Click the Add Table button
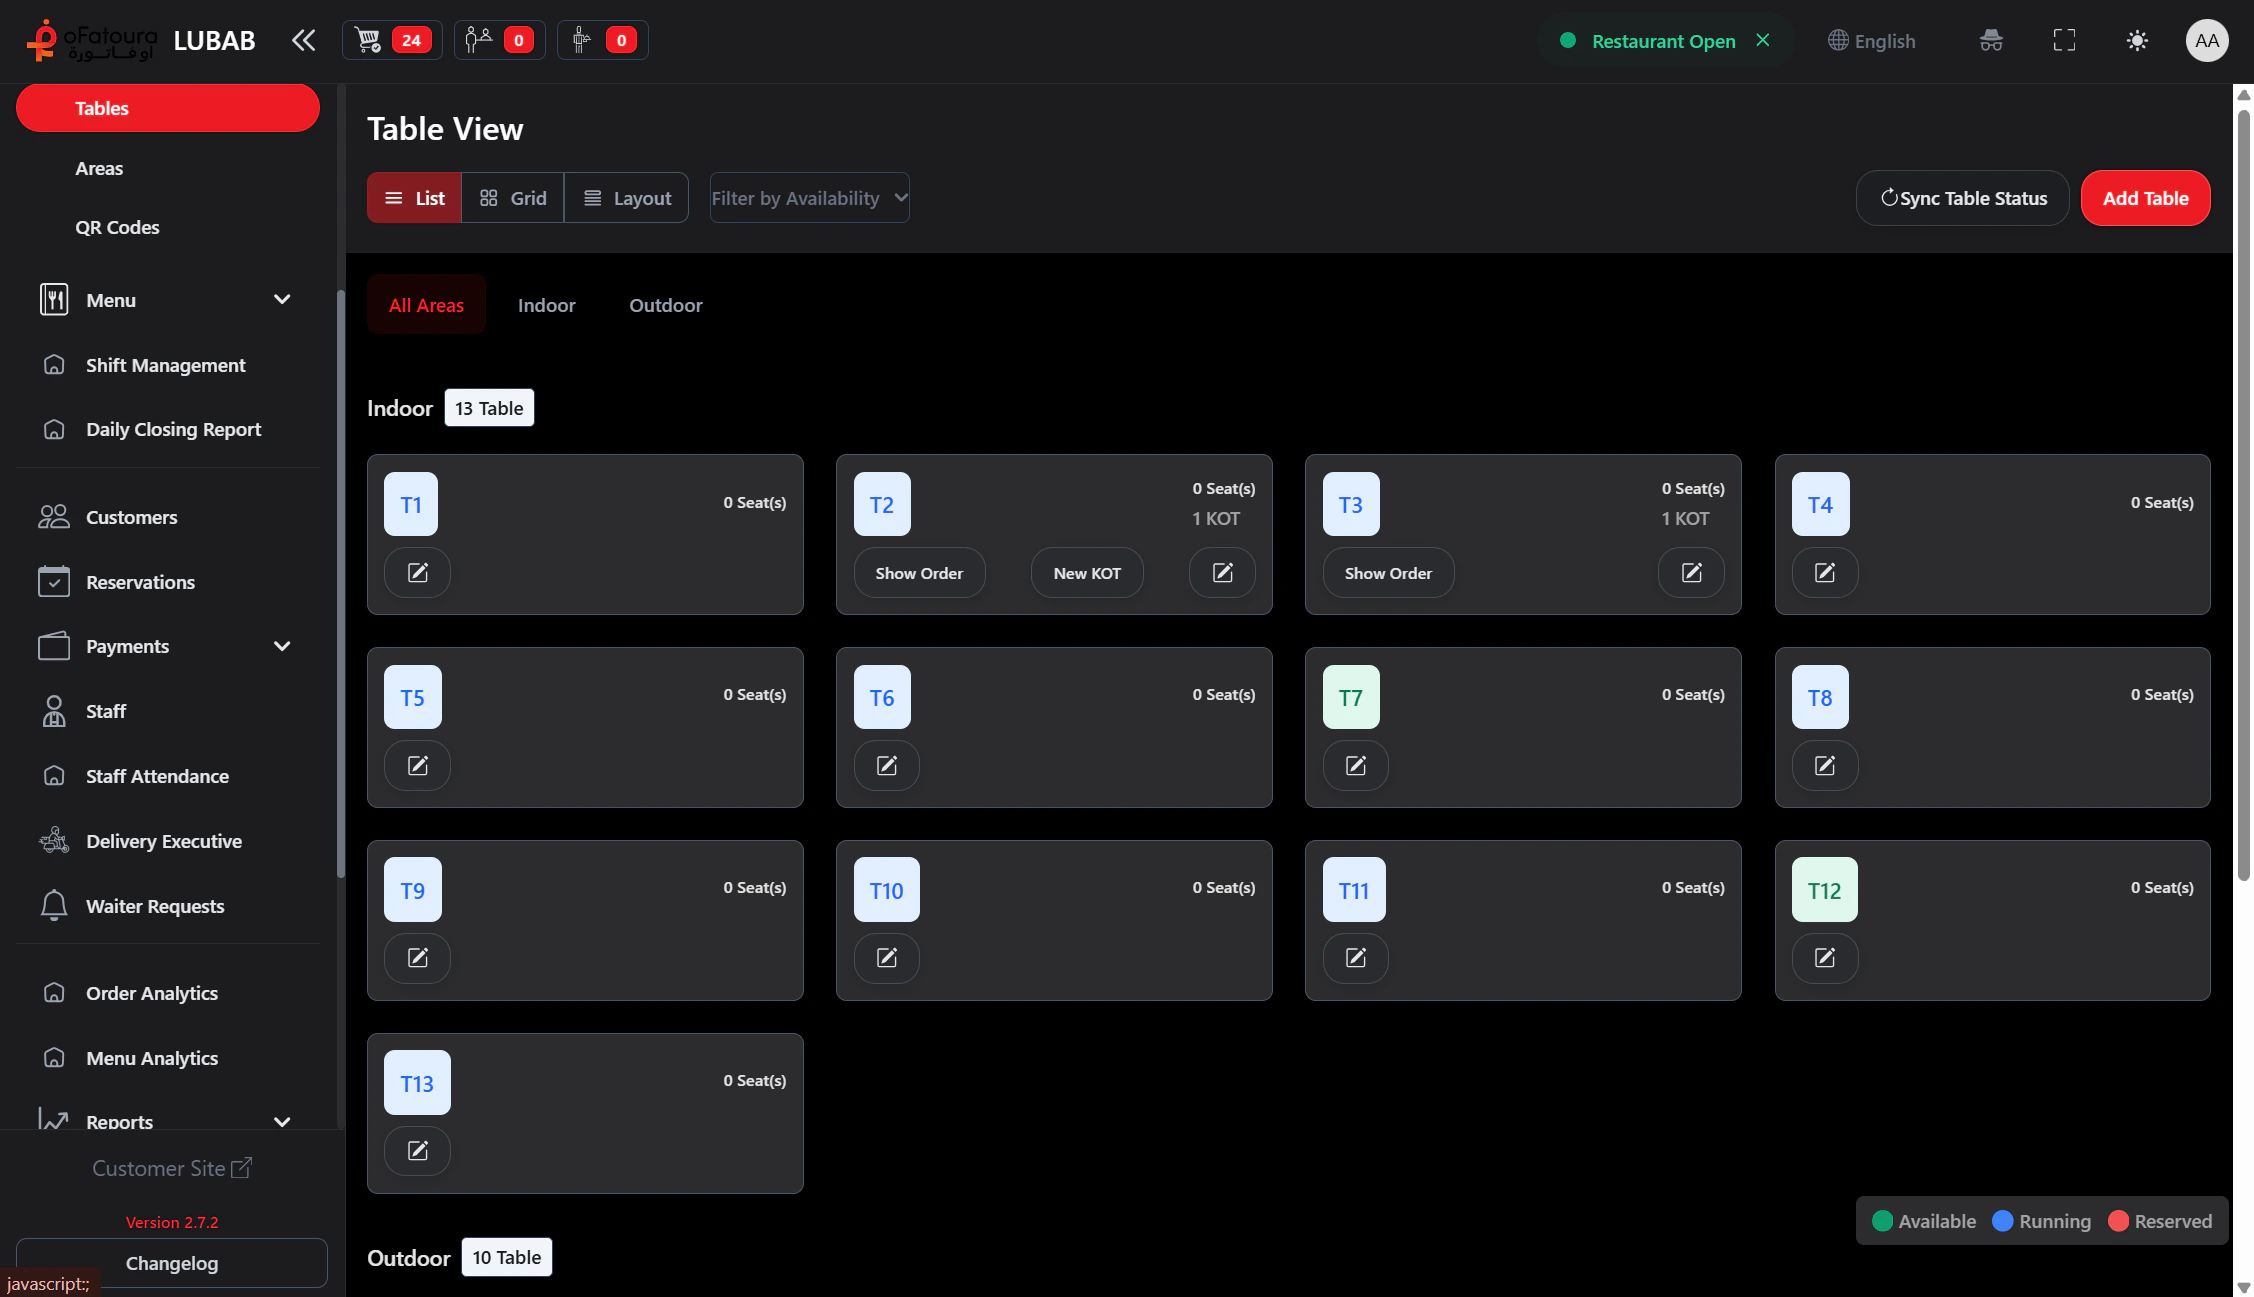This screenshot has width=2254, height=1297. coord(2145,198)
